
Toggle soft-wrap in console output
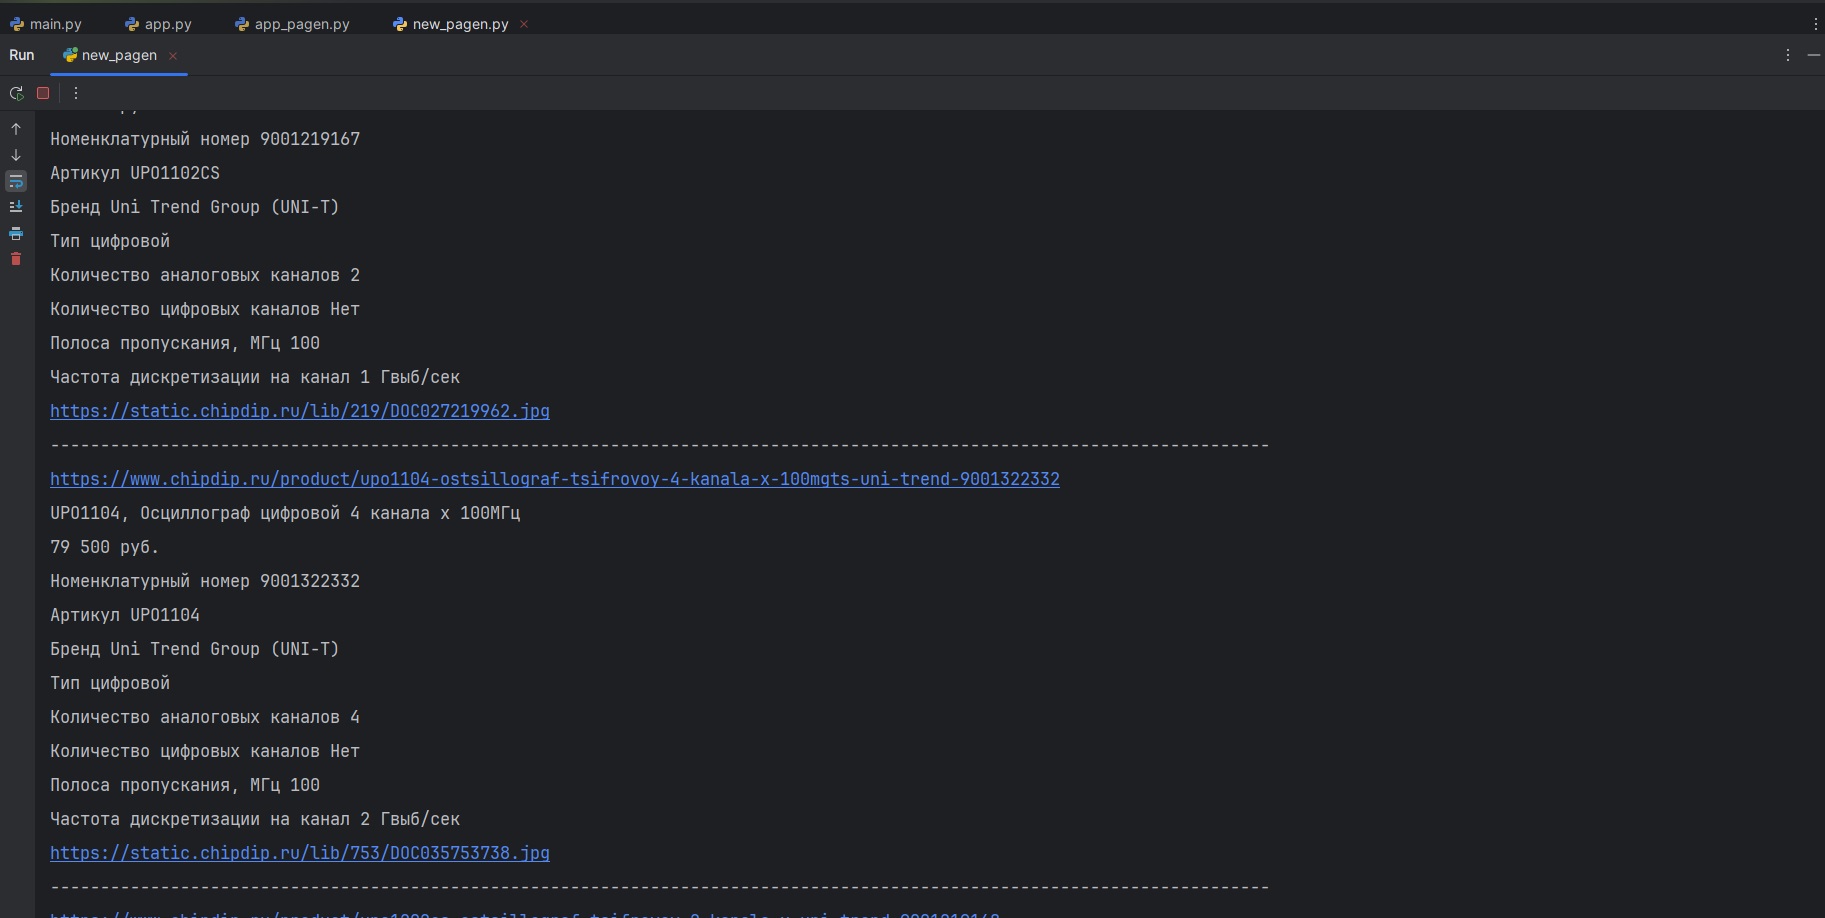coord(16,181)
